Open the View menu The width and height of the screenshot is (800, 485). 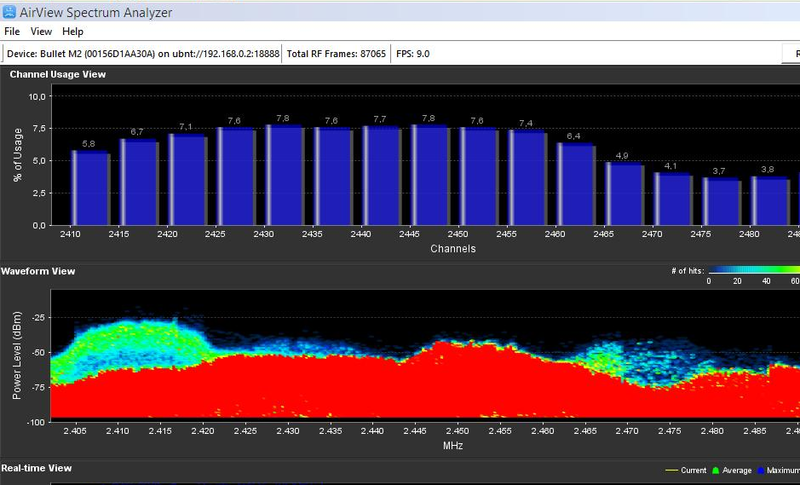41,32
